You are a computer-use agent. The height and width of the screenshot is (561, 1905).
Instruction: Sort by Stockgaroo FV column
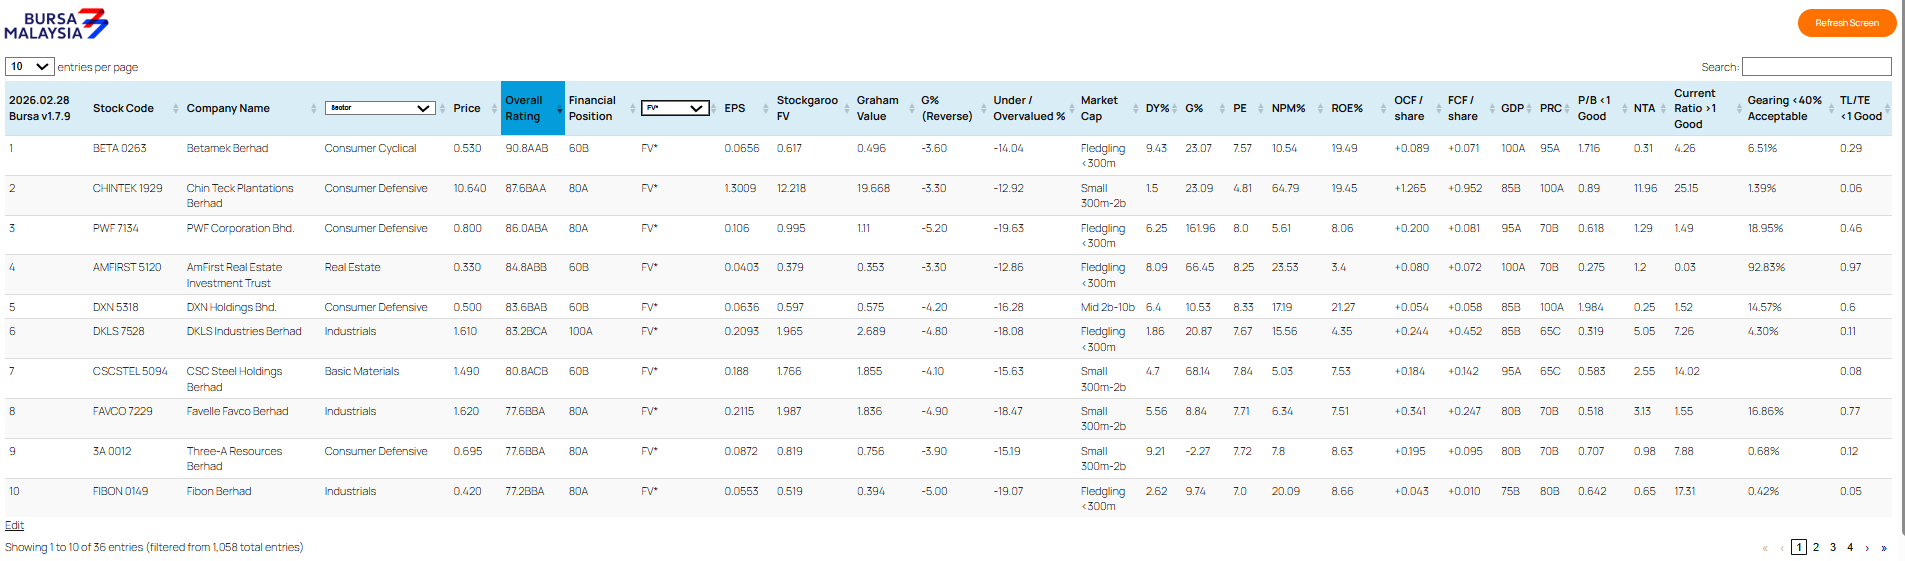[806, 108]
